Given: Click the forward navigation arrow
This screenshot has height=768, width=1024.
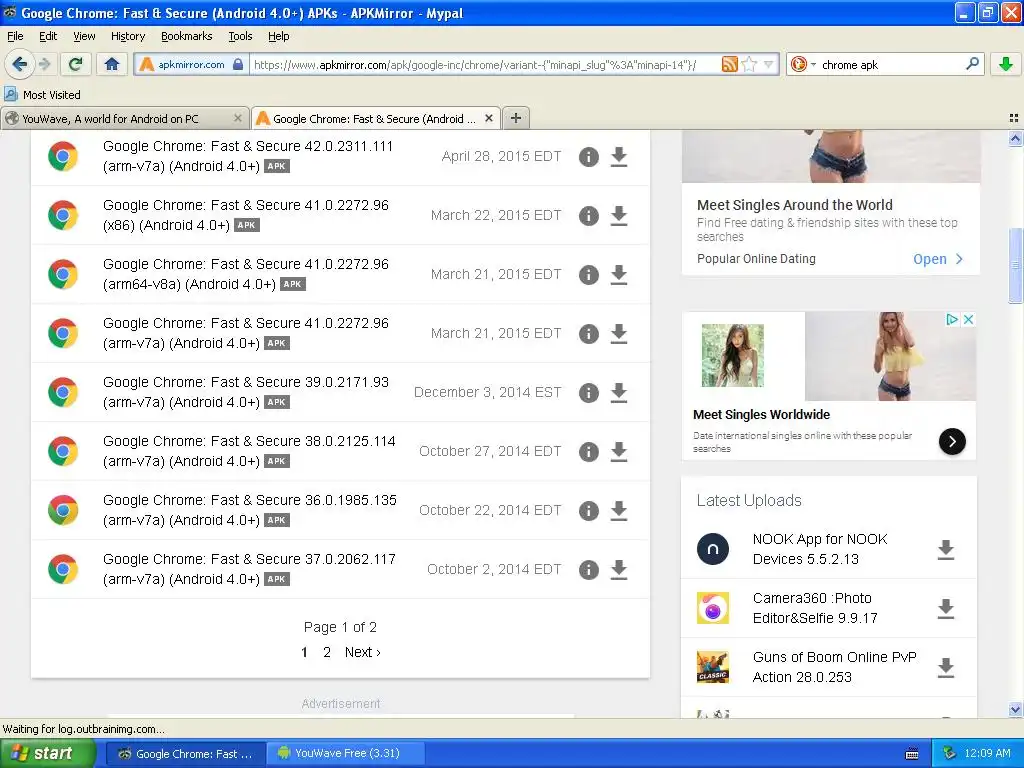Looking at the screenshot, I should [44, 64].
